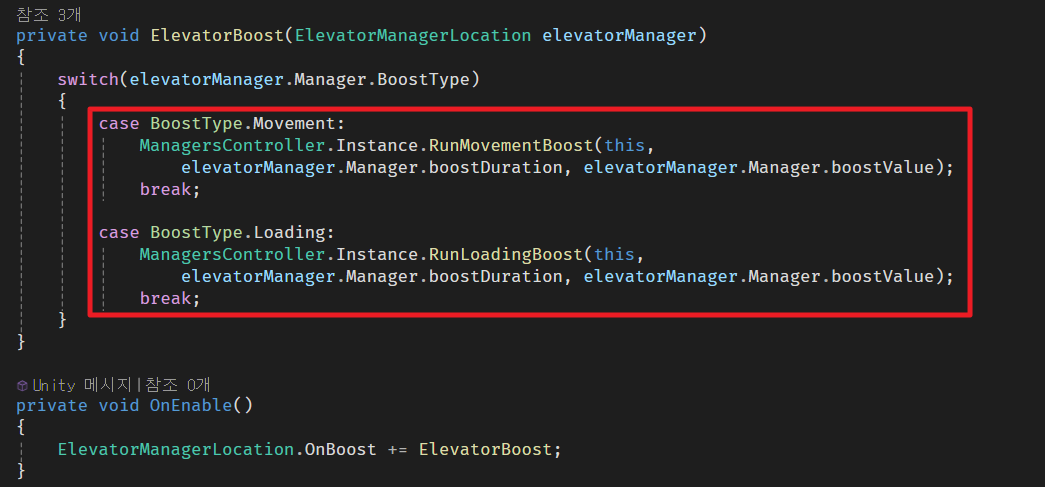Click boostDuration under the RunLoadingBoost call
The width and height of the screenshot is (1045, 487).
(495, 276)
